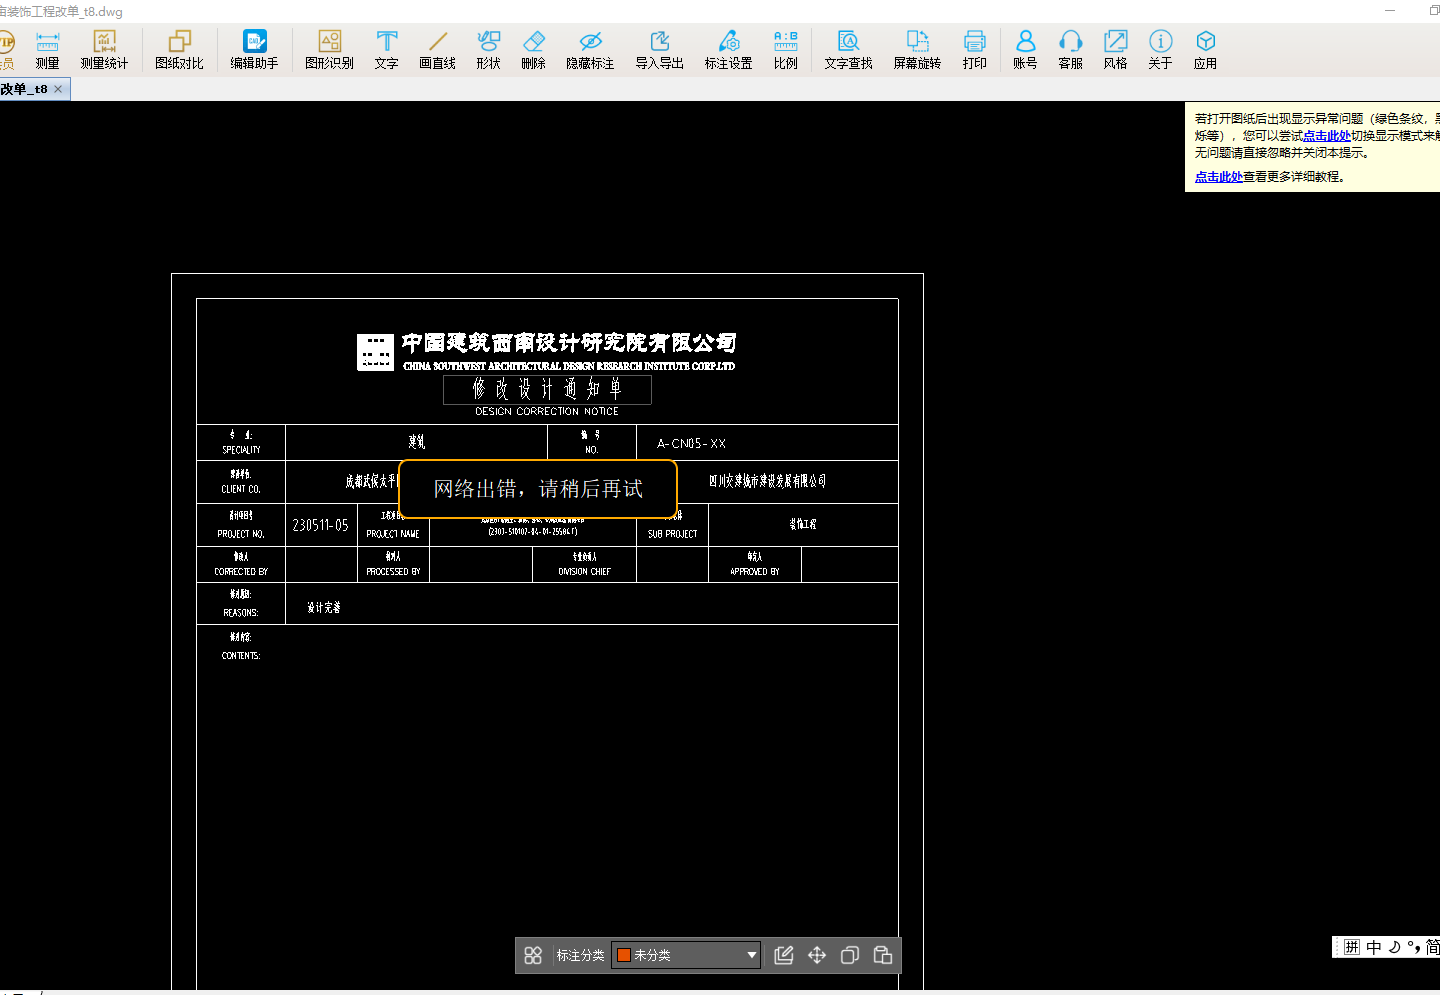This screenshot has width=1440, height=995.
Task: Open the 点击此处 detailed tutorial link
Action: pyautogui.click(x=1218, y=177)
